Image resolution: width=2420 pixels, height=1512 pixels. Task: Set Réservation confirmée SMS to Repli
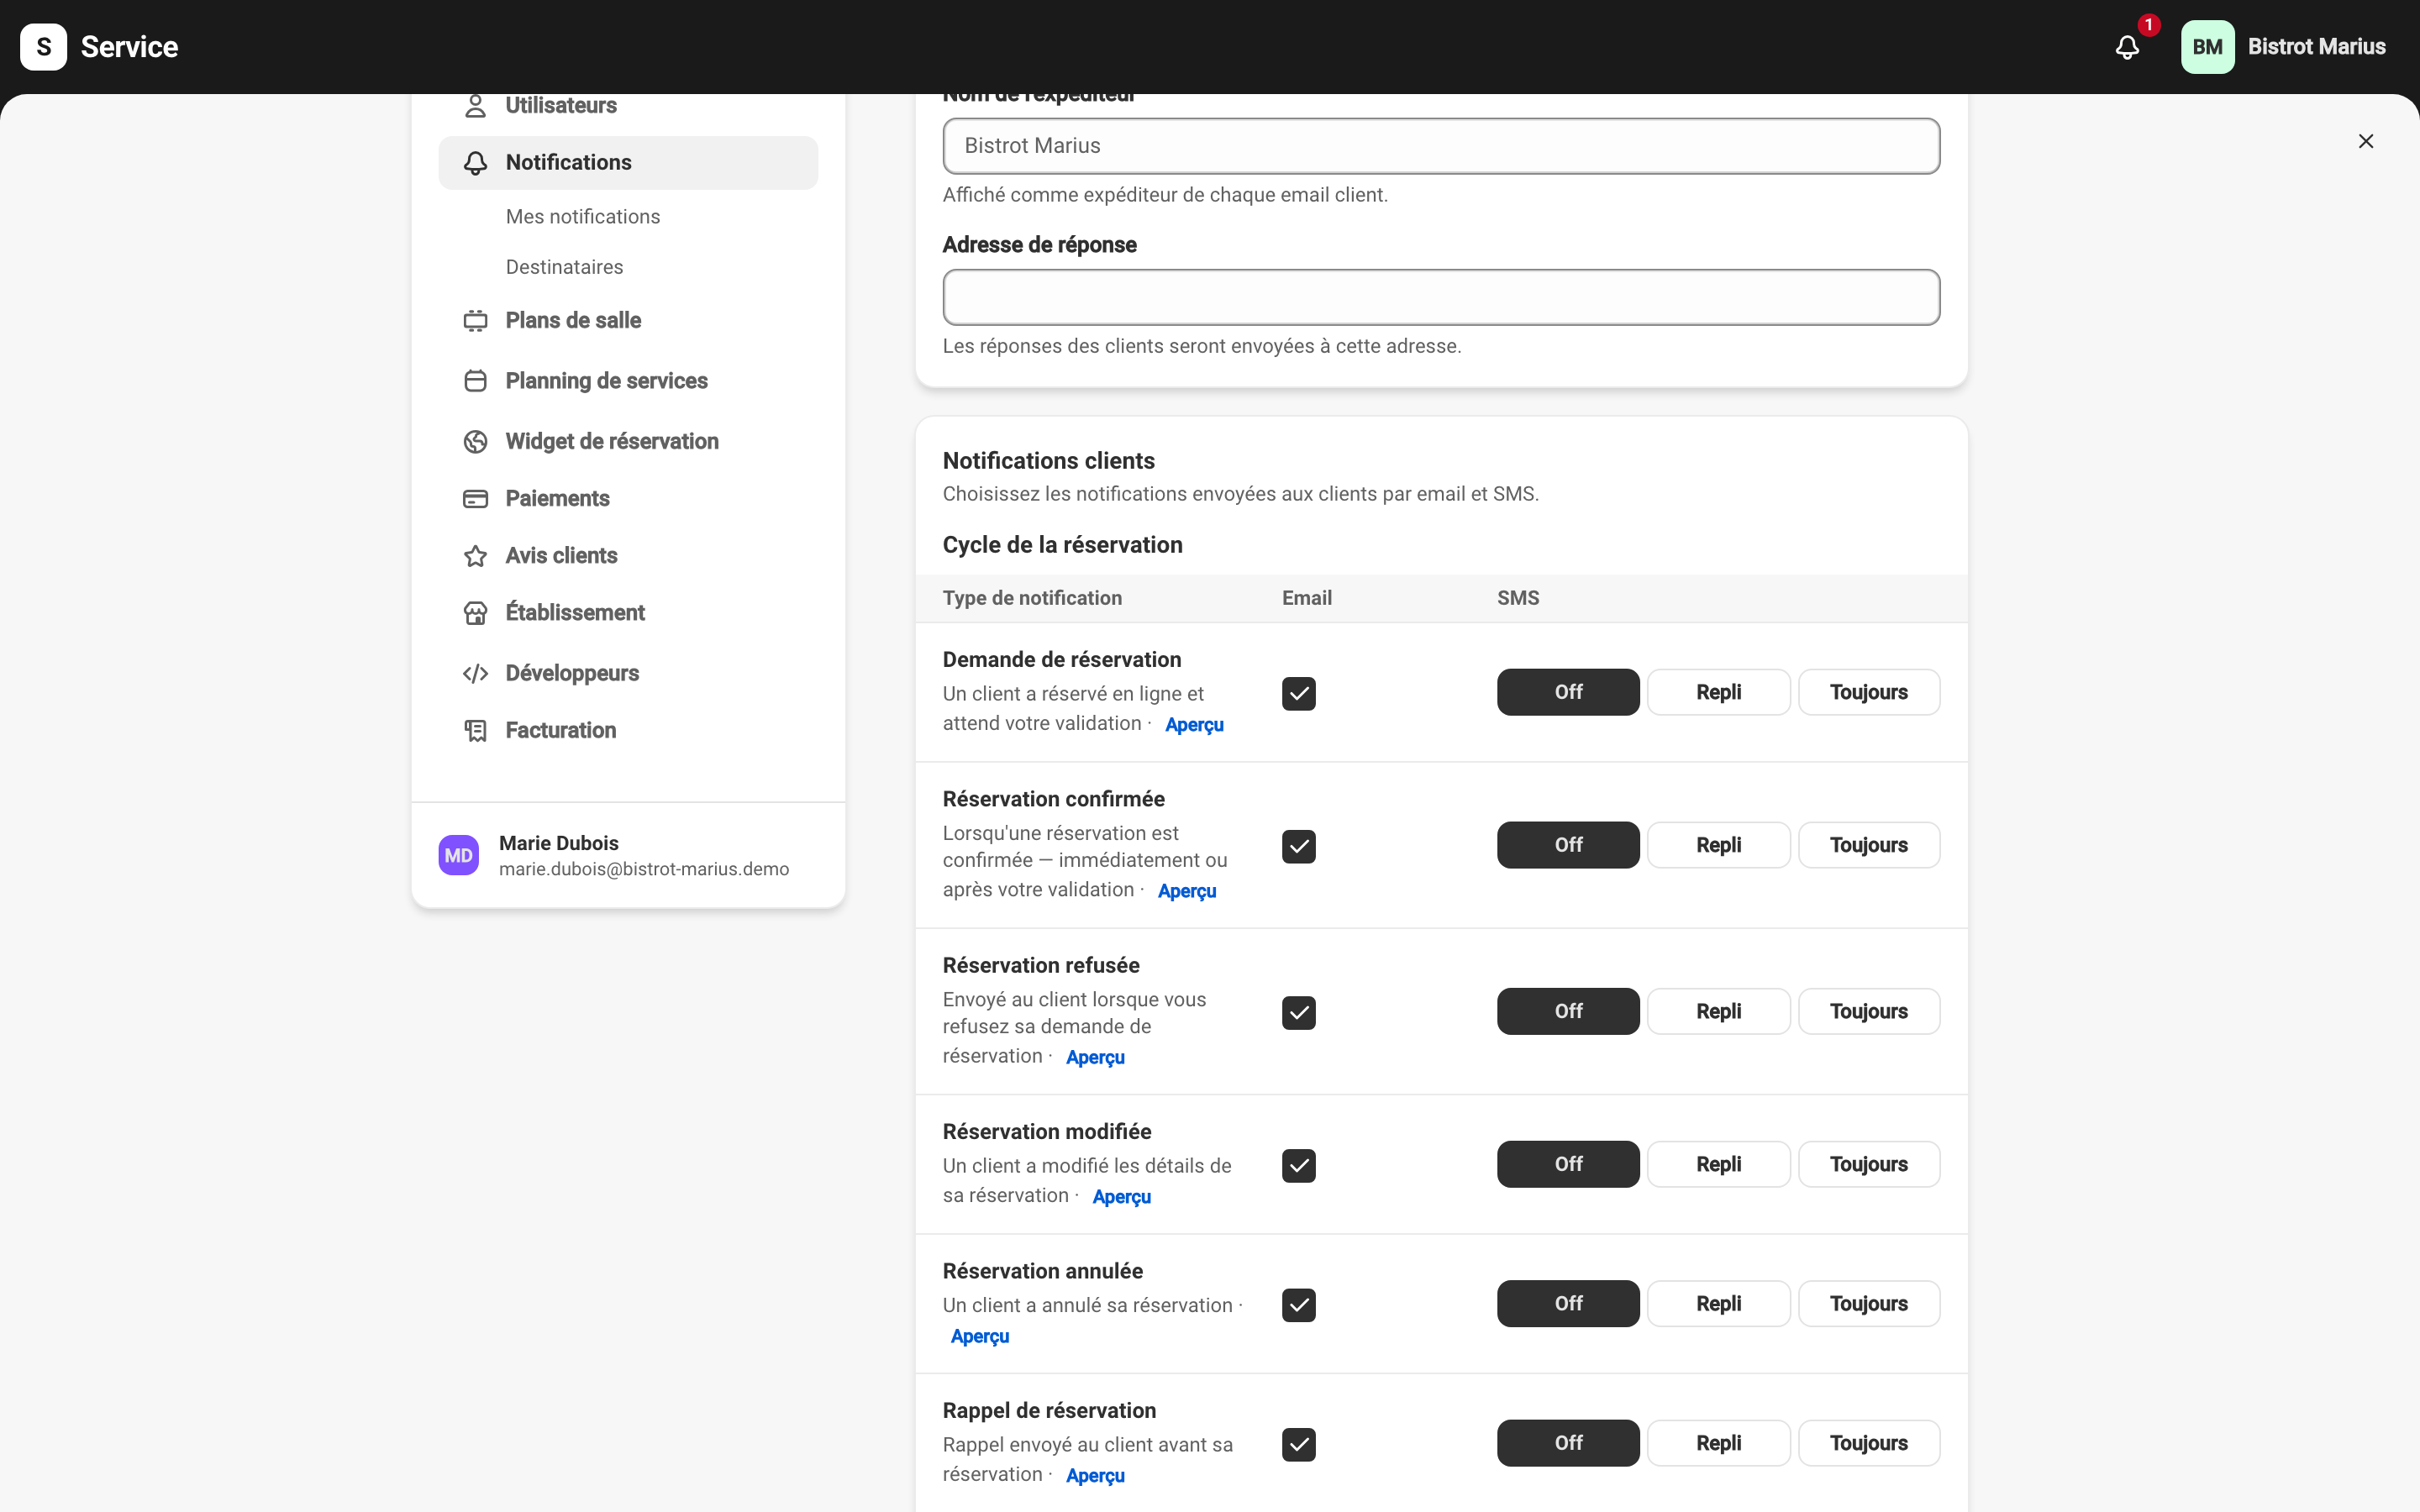(x=1718, y=845)
